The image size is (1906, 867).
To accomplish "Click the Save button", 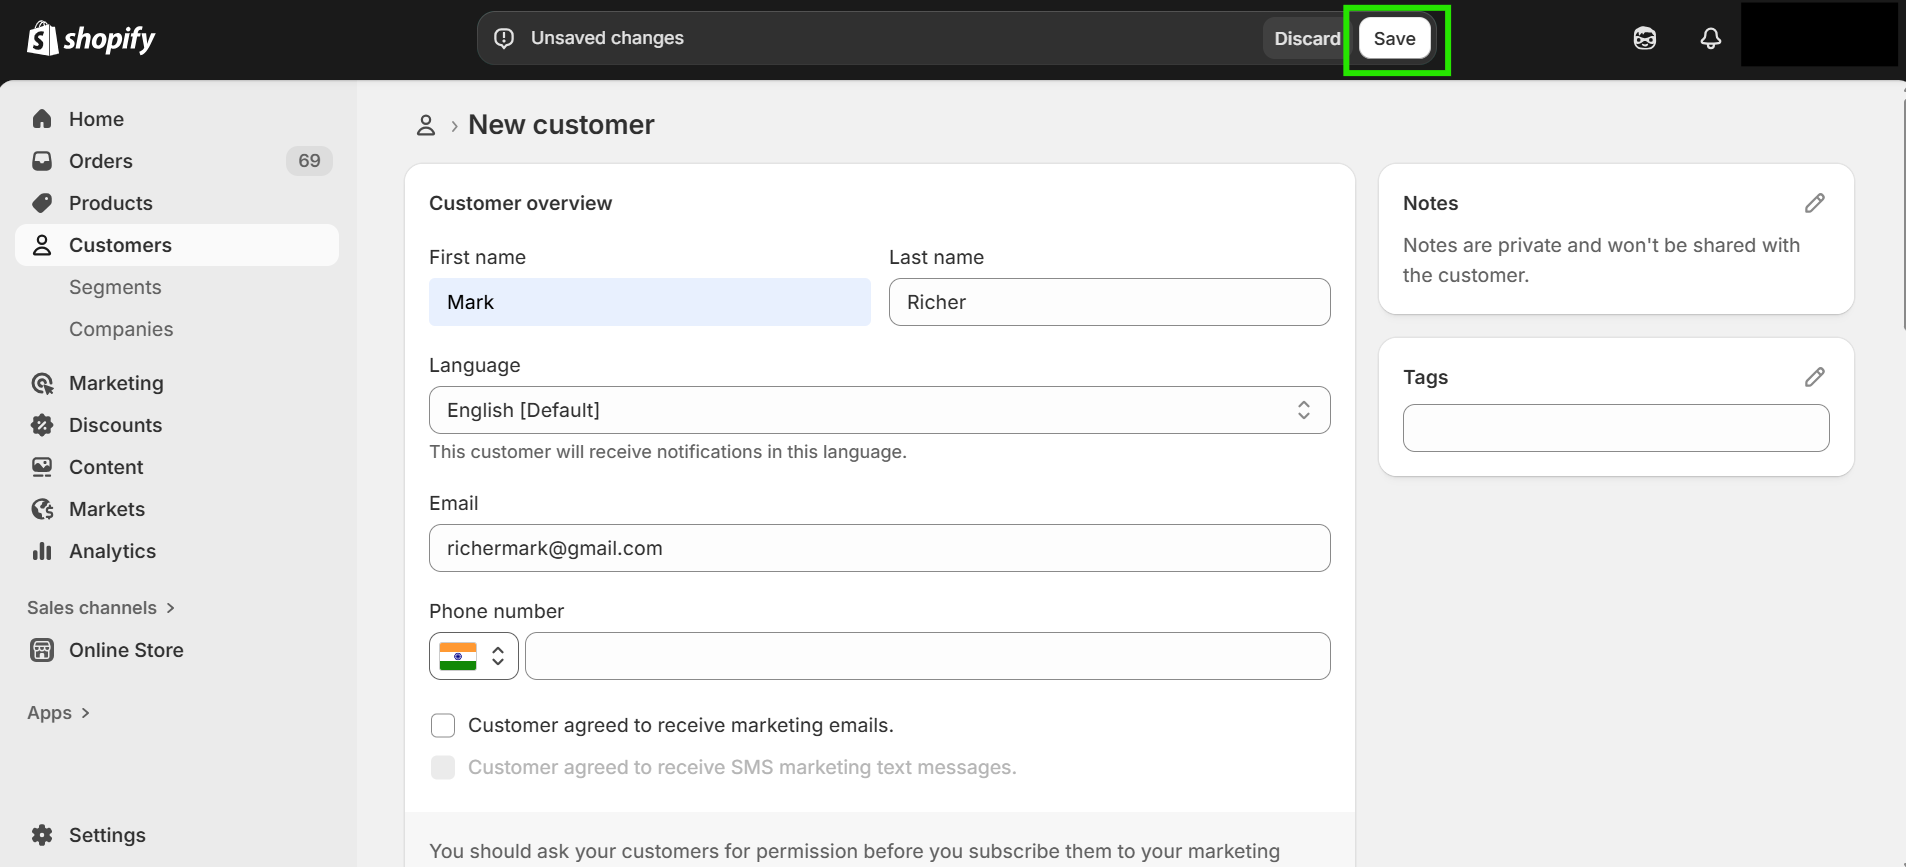I will click(1394, 38).
